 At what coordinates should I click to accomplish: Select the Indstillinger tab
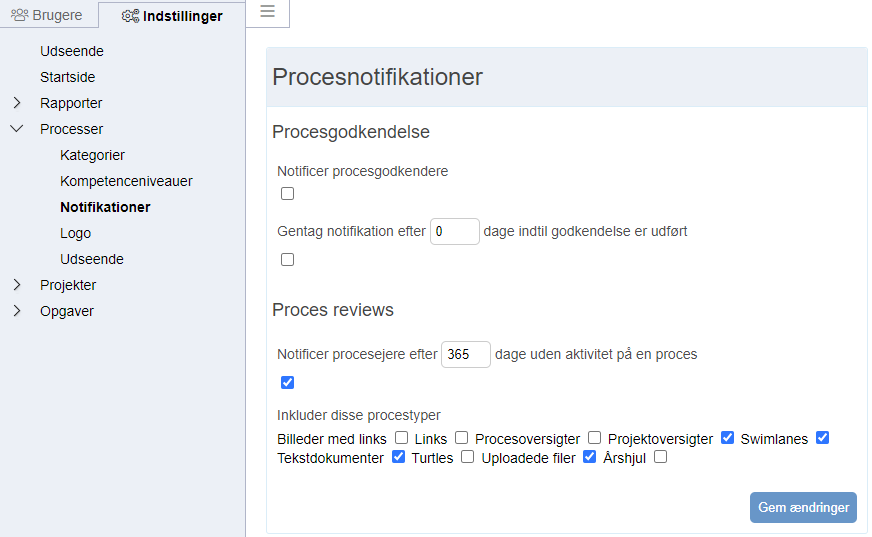point(172,16)
